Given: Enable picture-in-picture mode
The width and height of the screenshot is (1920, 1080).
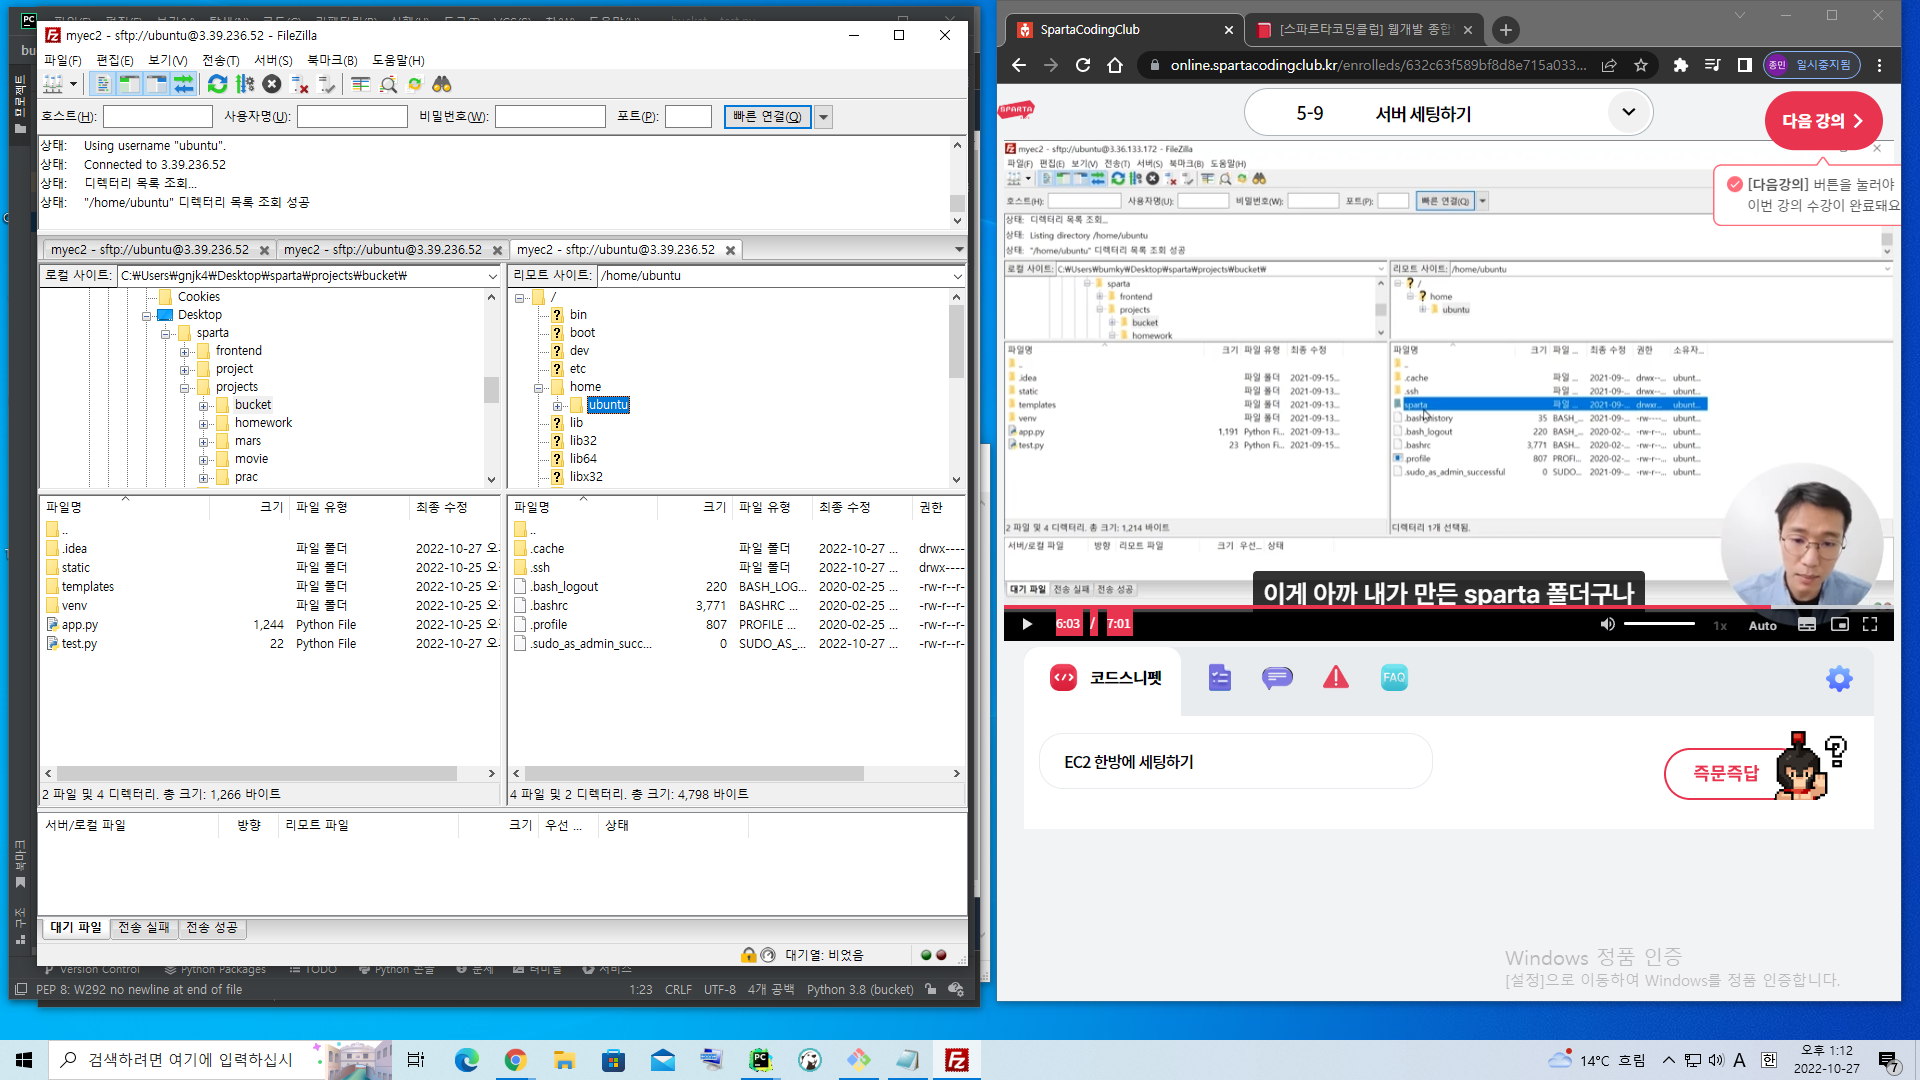Looking at the screenshot, I should (x=1839, y=625).
